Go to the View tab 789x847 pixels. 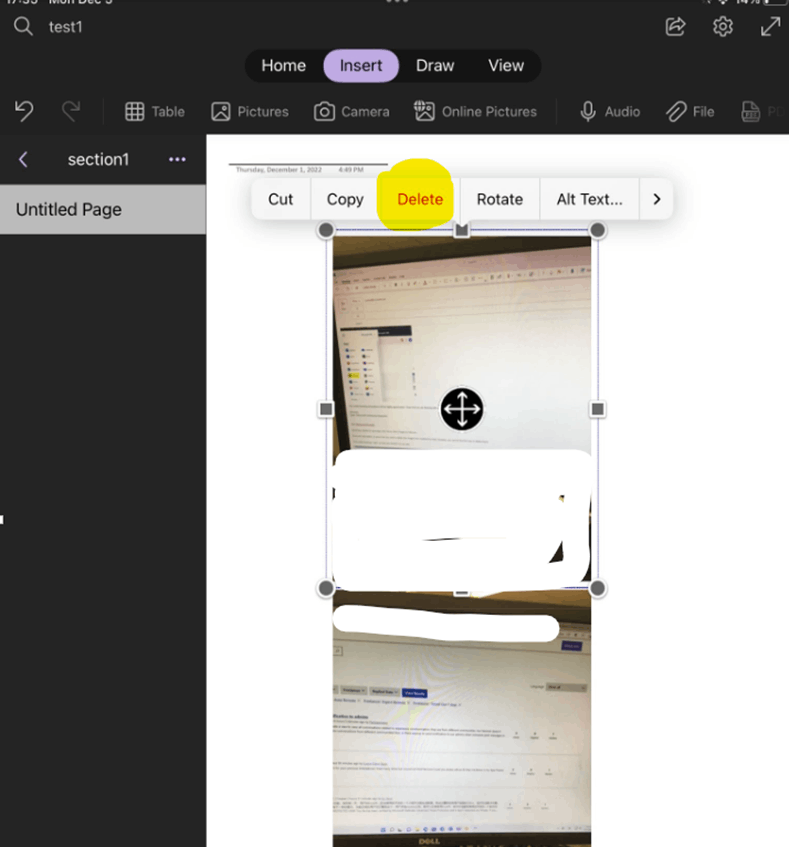coord(506,65)
